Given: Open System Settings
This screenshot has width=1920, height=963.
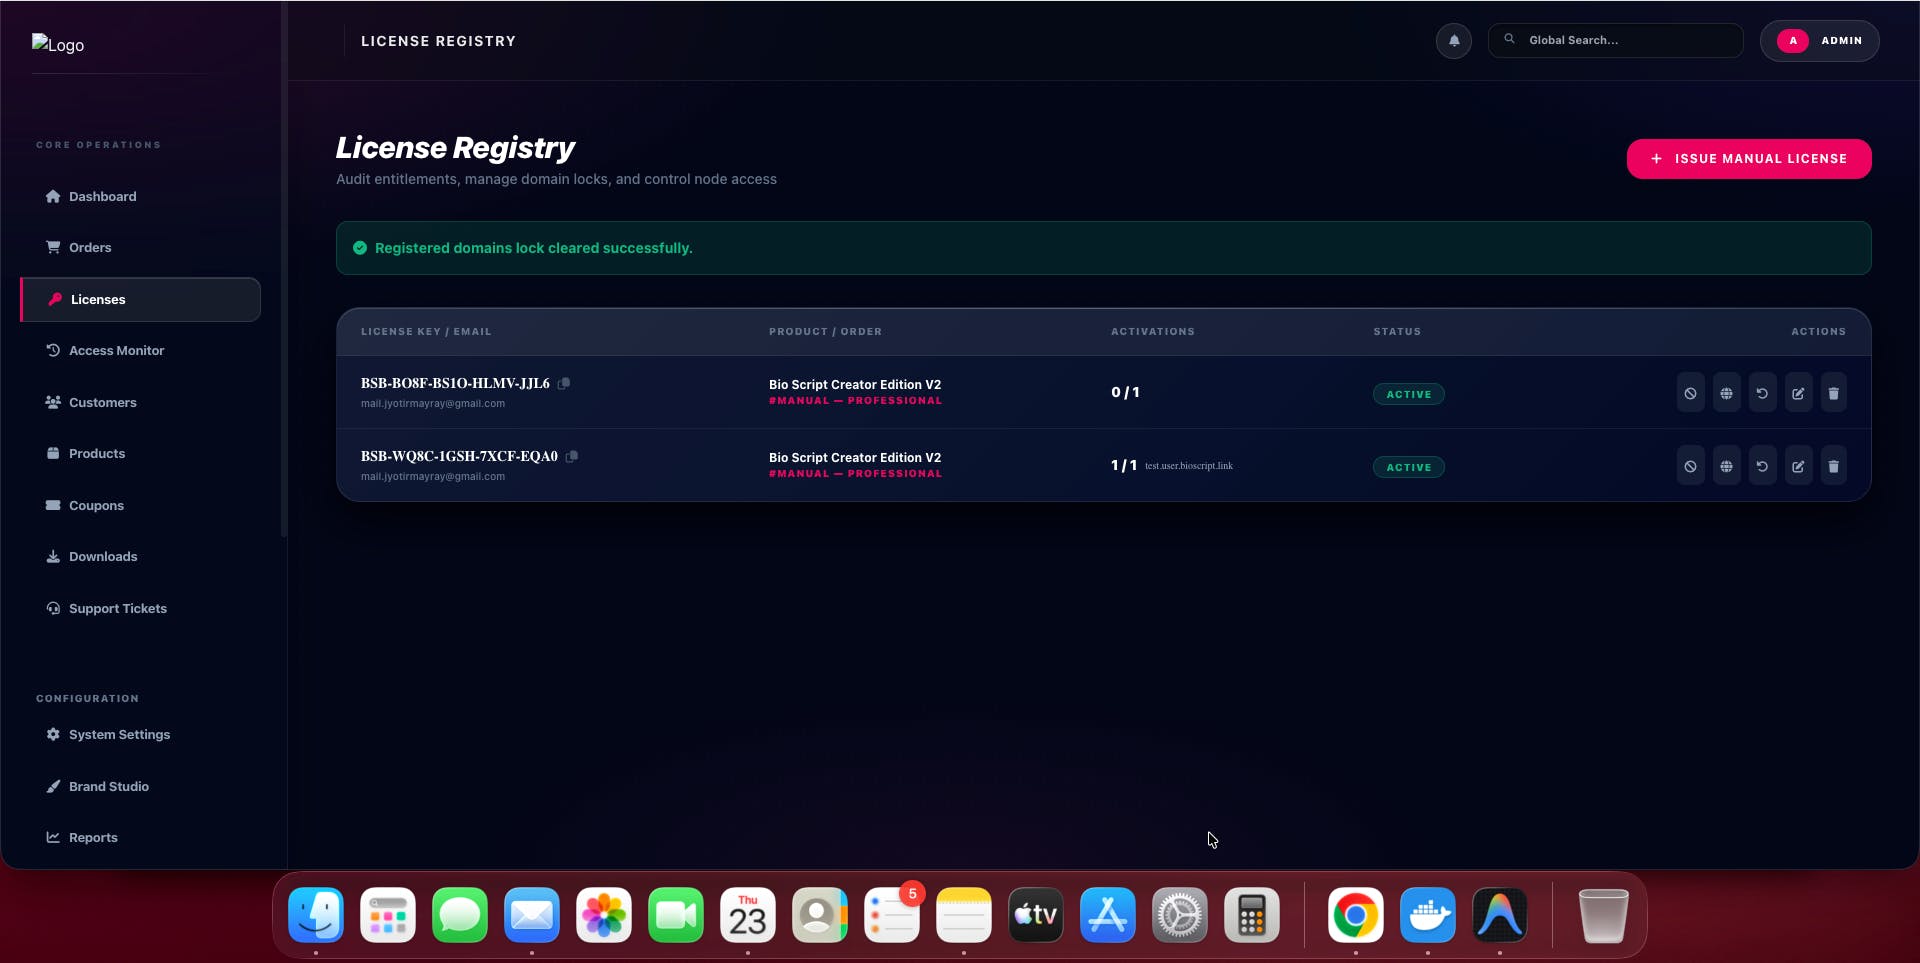Looking at the screenshot, I should tap(140, 735).
